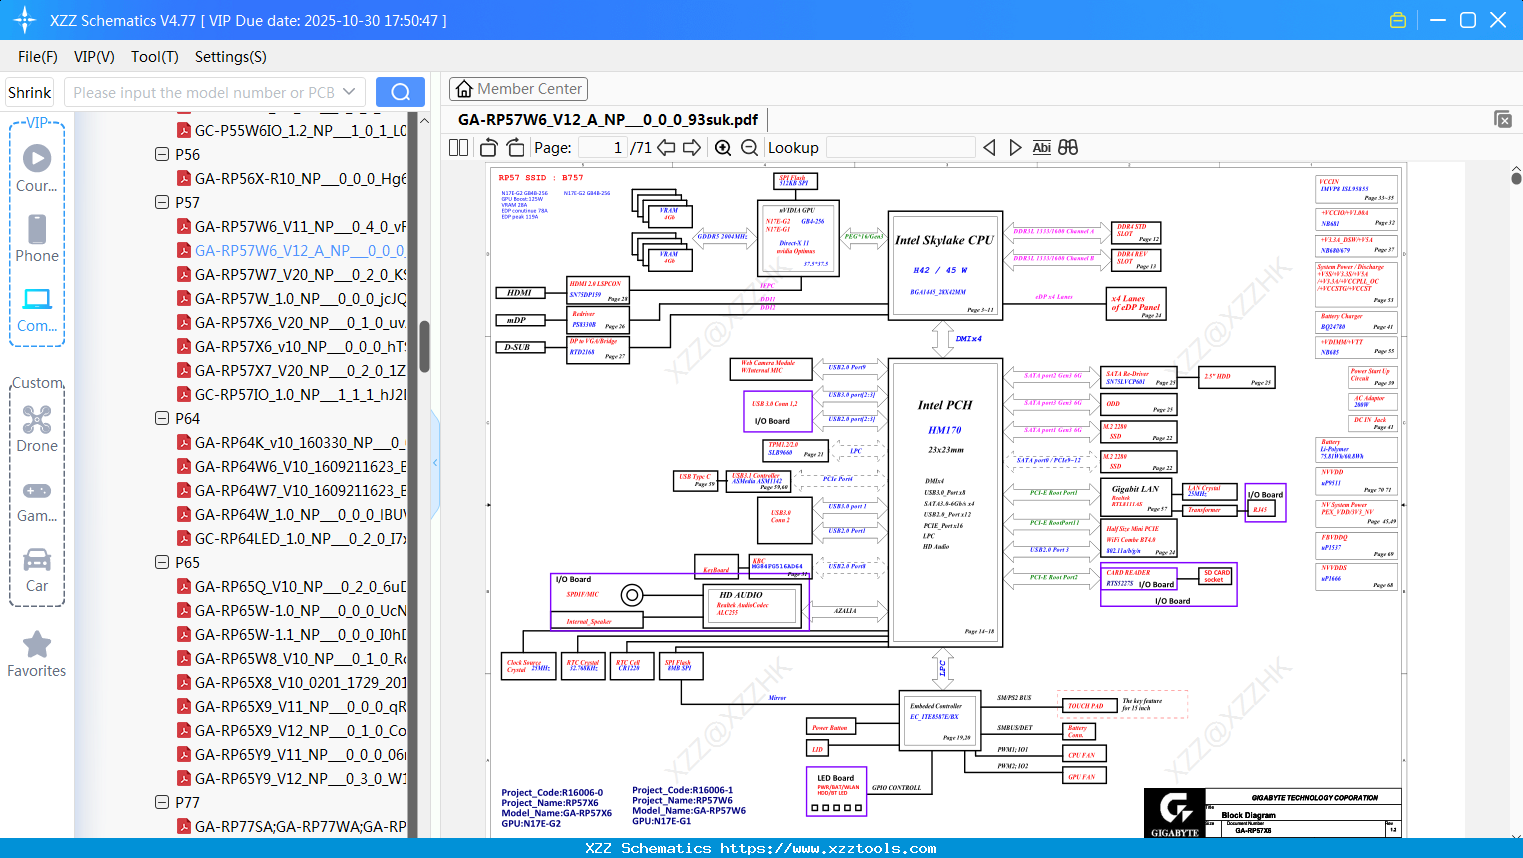The height and width of the screenshot is (858, 1523).
Task: Zoom in on the schematic
Action: [723, 148]
